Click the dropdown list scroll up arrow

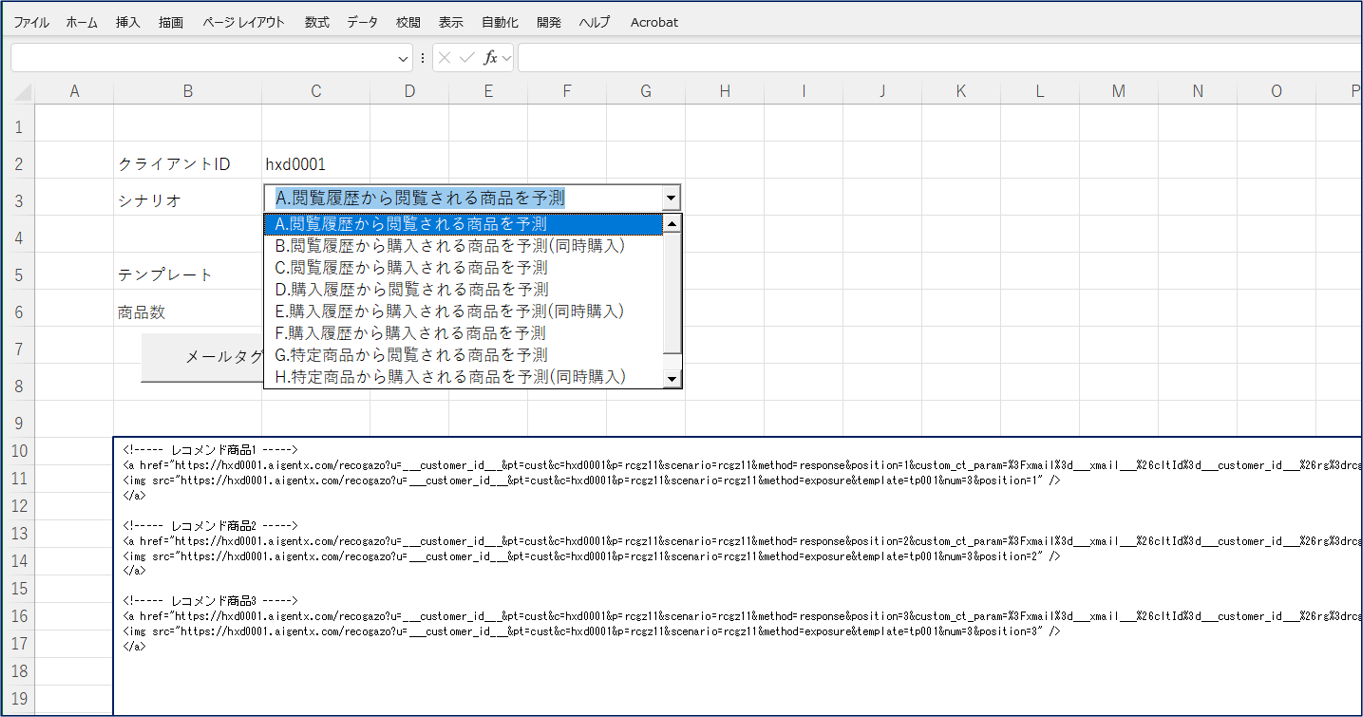pyautogui.click(x=672, y=224)
